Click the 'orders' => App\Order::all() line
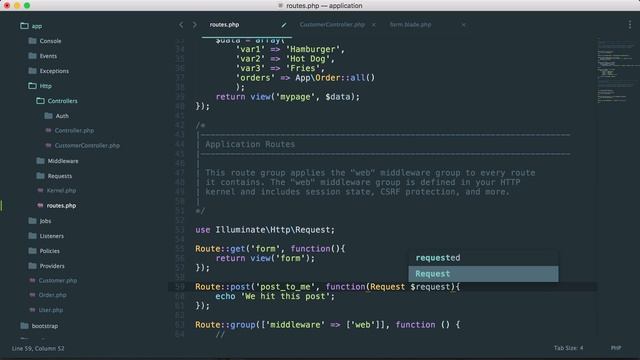The height and width of the screenshot is (360, 640). pyautogui.click(x=305, y=78)
